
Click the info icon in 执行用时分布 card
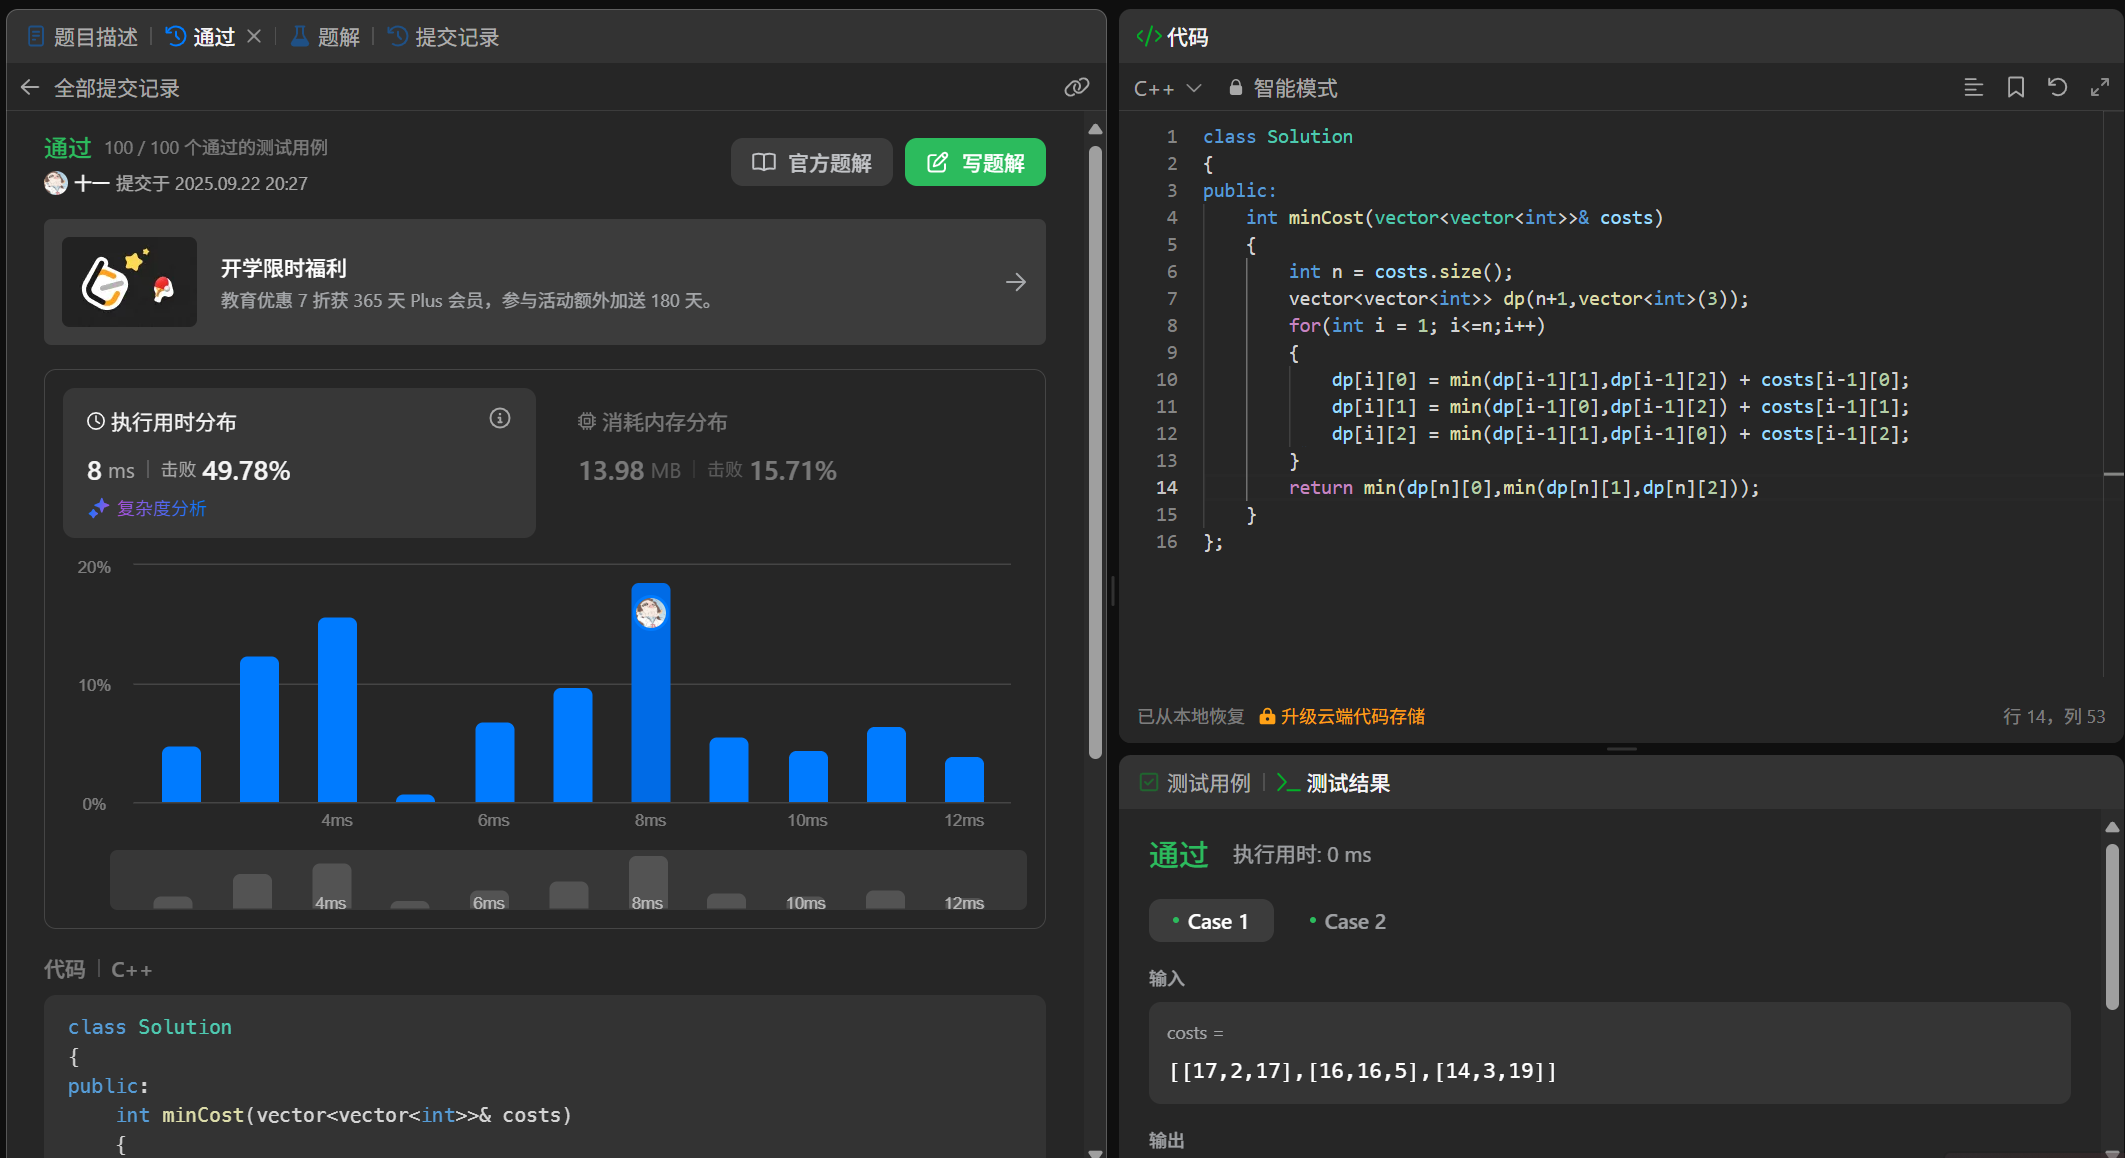pyautogui.click(x=500, y=419)
